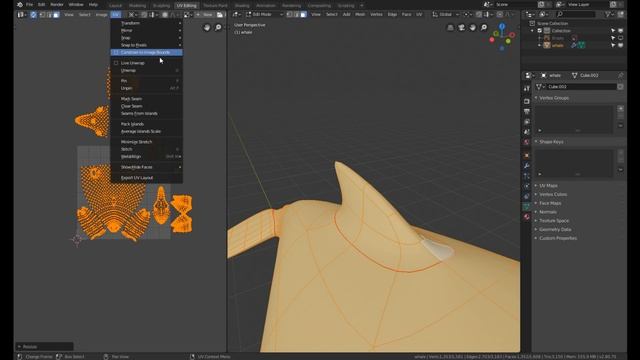Click blue Z axis on navigation gizmo
The height and width of the screenshot is (360, 640).
[x=502, y=26]
